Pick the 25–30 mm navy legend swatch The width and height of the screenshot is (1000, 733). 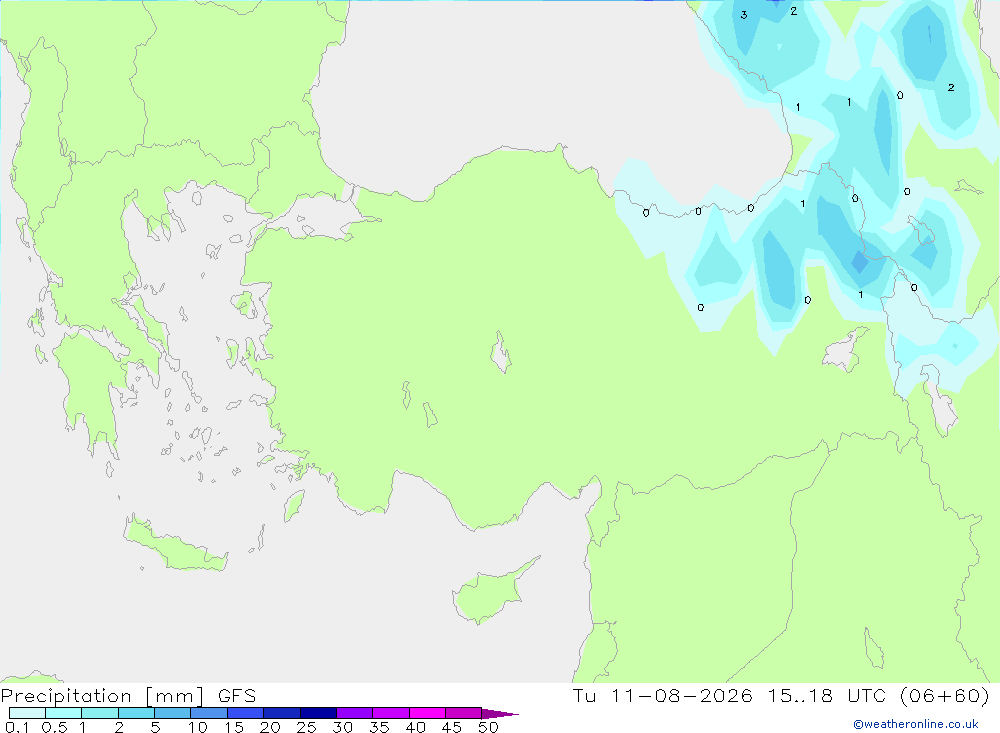pyautogui.click(x=318, y=713)
